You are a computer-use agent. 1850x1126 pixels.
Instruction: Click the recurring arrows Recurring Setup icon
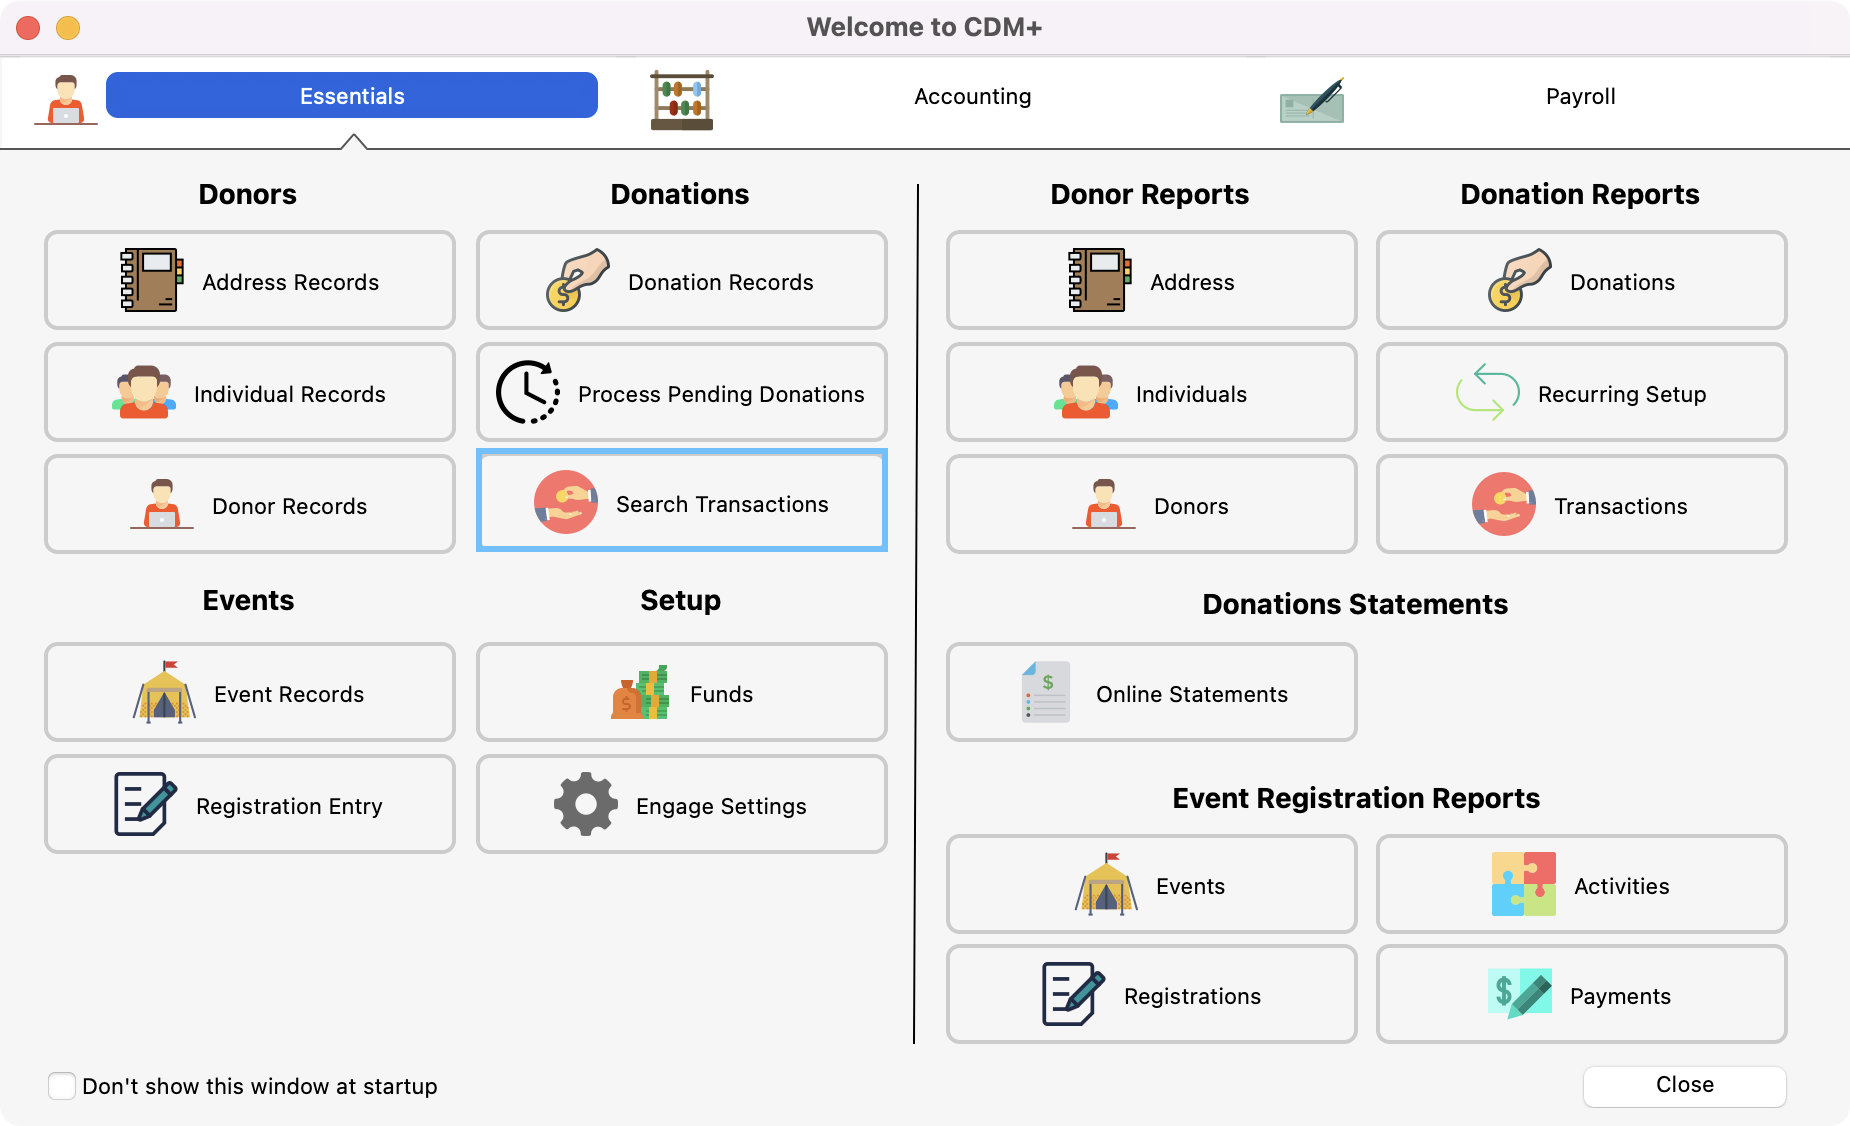1487,393
